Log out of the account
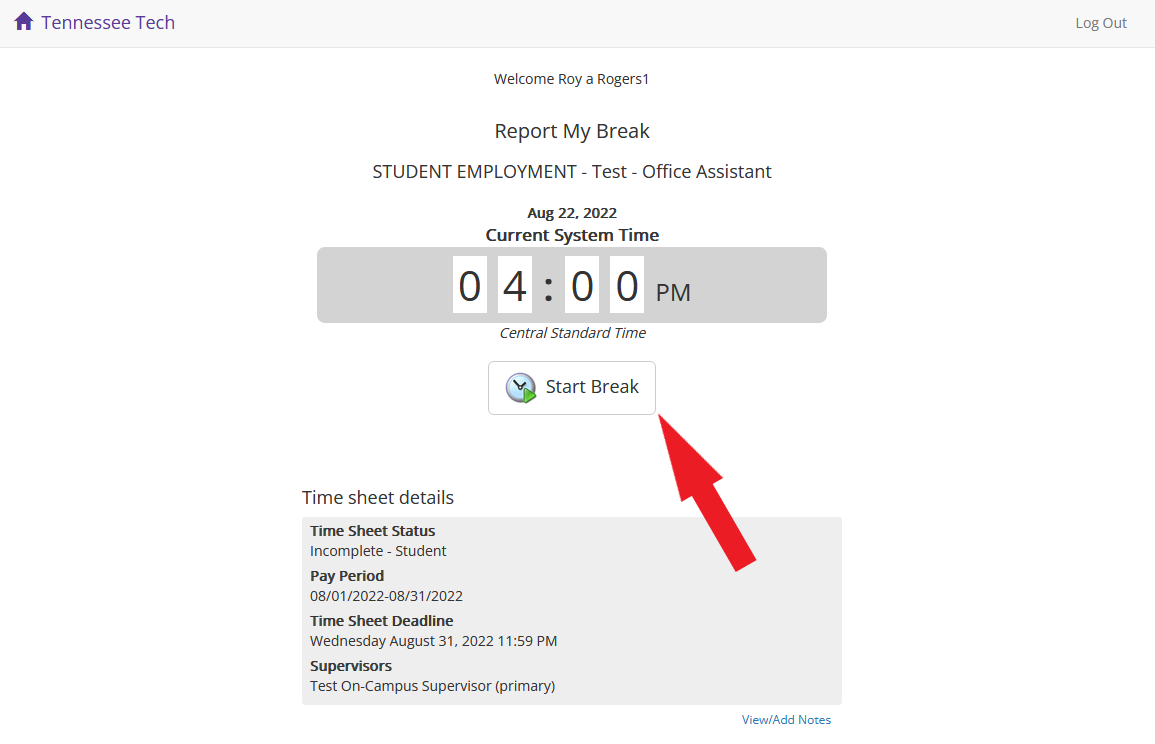This screenshot has width=1155, height=744. pos(1100,23)
